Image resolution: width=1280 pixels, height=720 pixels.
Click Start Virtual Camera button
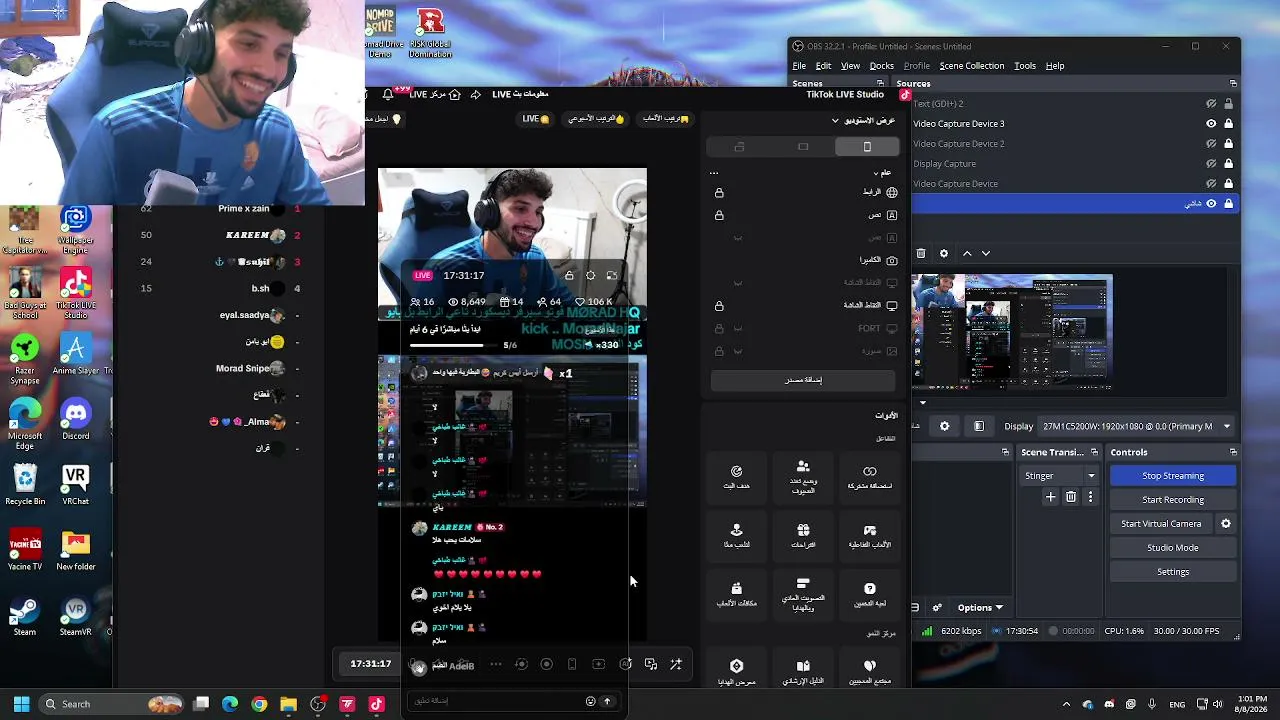click(x=1161, y=524)
